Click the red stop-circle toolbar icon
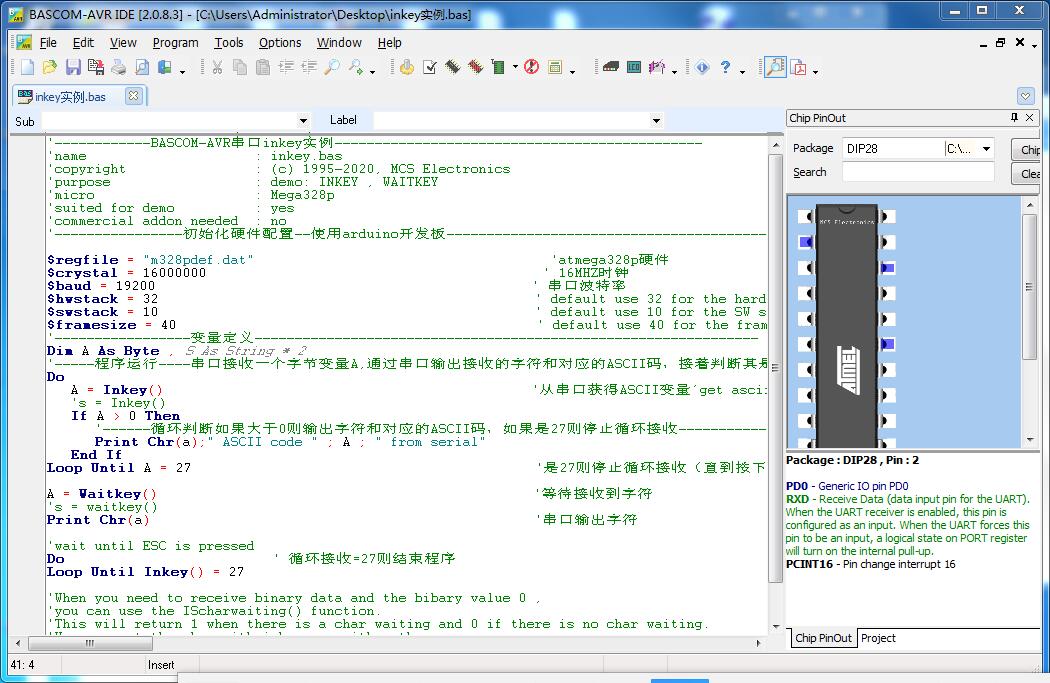The height and width of the screenshot is (683, 1050). tap(532, 67)
